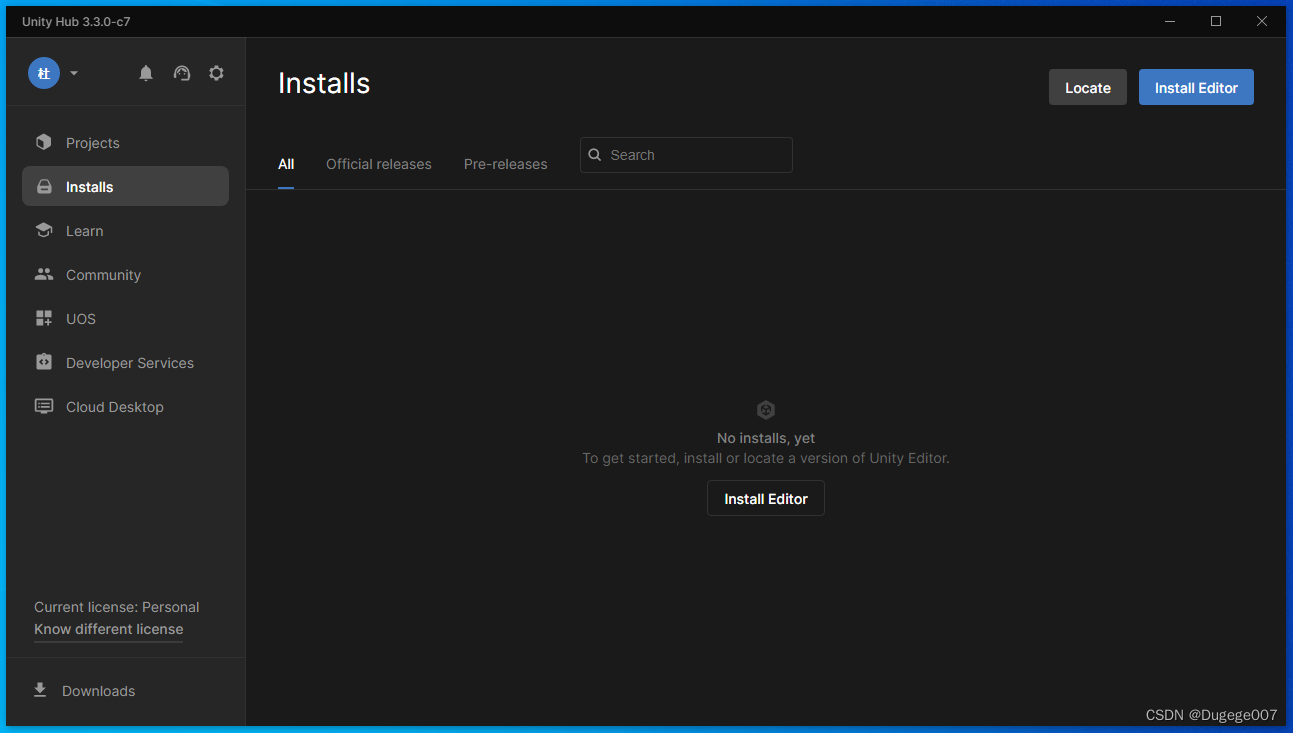Open the UOS section
This screenshot has height=733, width=1293.
125,319
